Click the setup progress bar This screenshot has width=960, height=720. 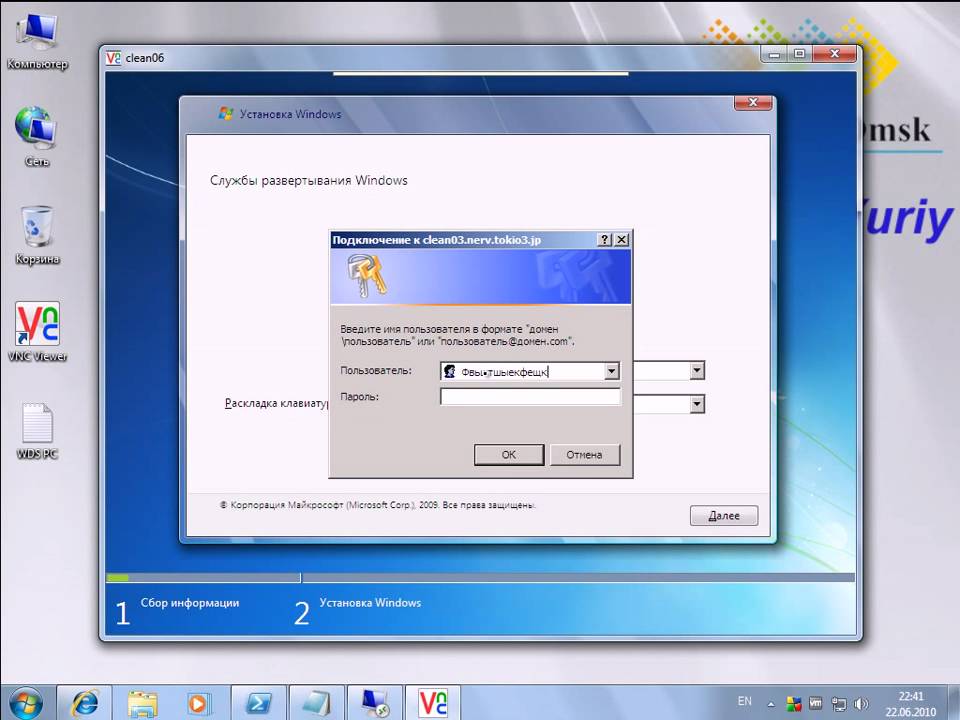[x=480, y=577]
